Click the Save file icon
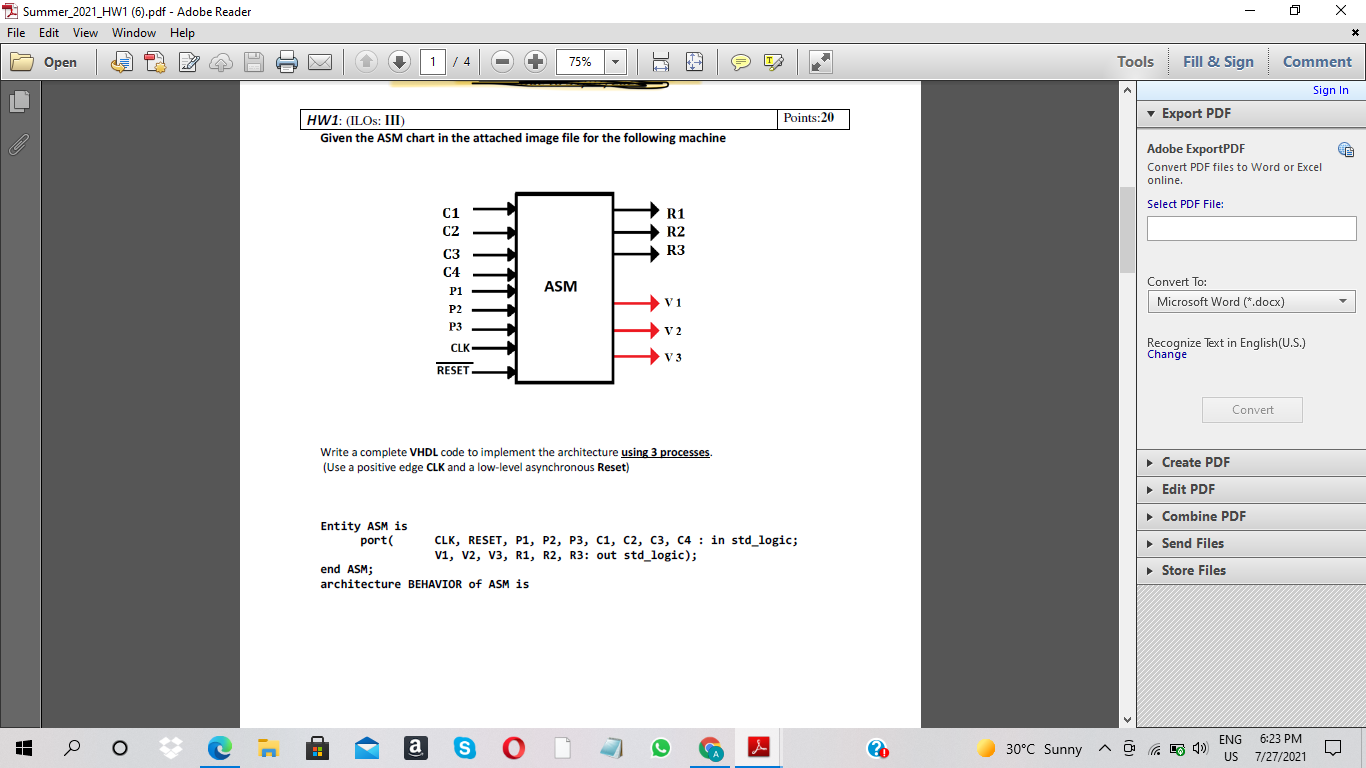The height and width of the screenshot is (768, 1366). pyautogui.click(x=254, y=61)
